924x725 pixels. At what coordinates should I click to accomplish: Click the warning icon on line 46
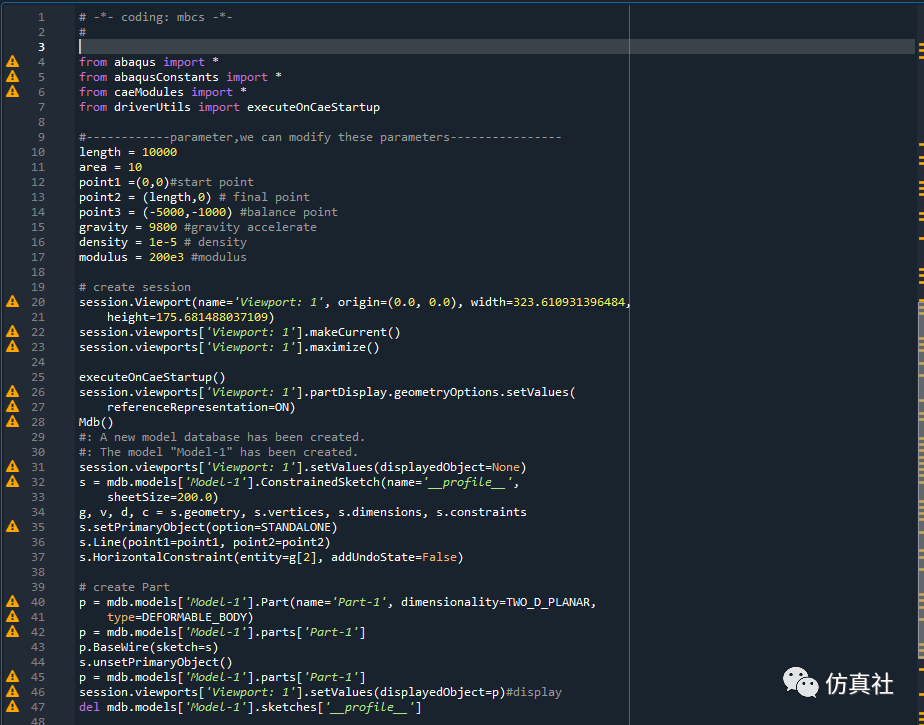12,692
